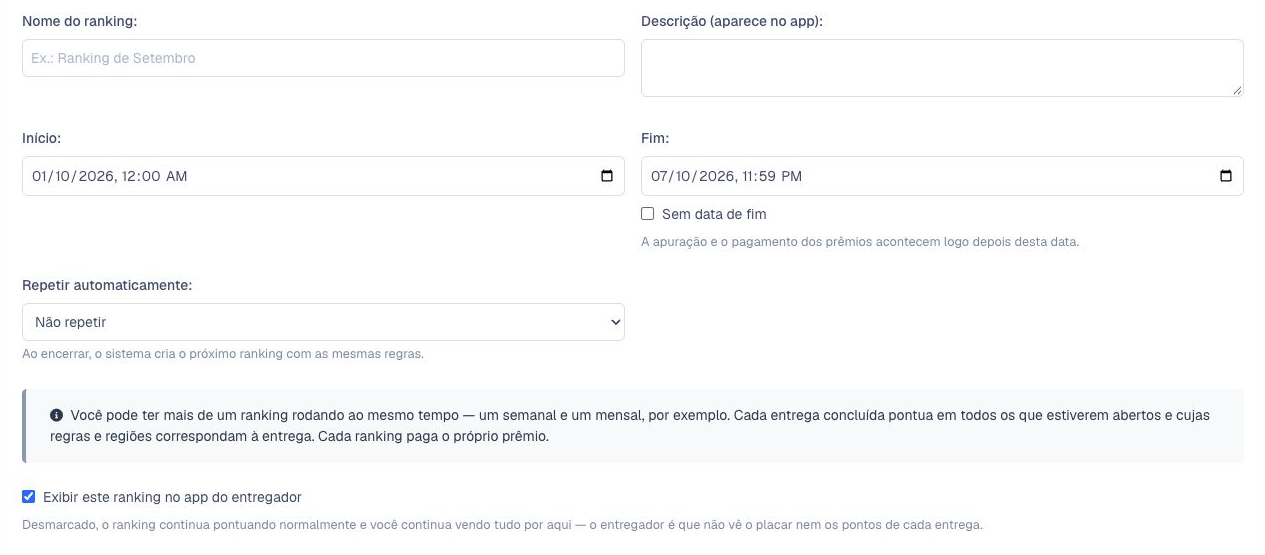1265x555 pixels.
Task: Click the Sem data de fim label
Action: pyautogui.click(x=714, y=214)
